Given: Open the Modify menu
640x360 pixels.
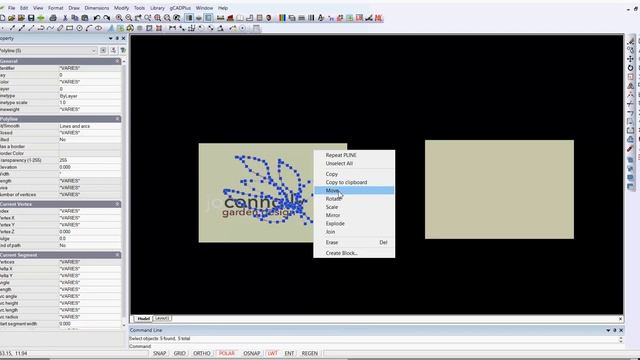Looking at the screenshot, I should click(121, 8).
